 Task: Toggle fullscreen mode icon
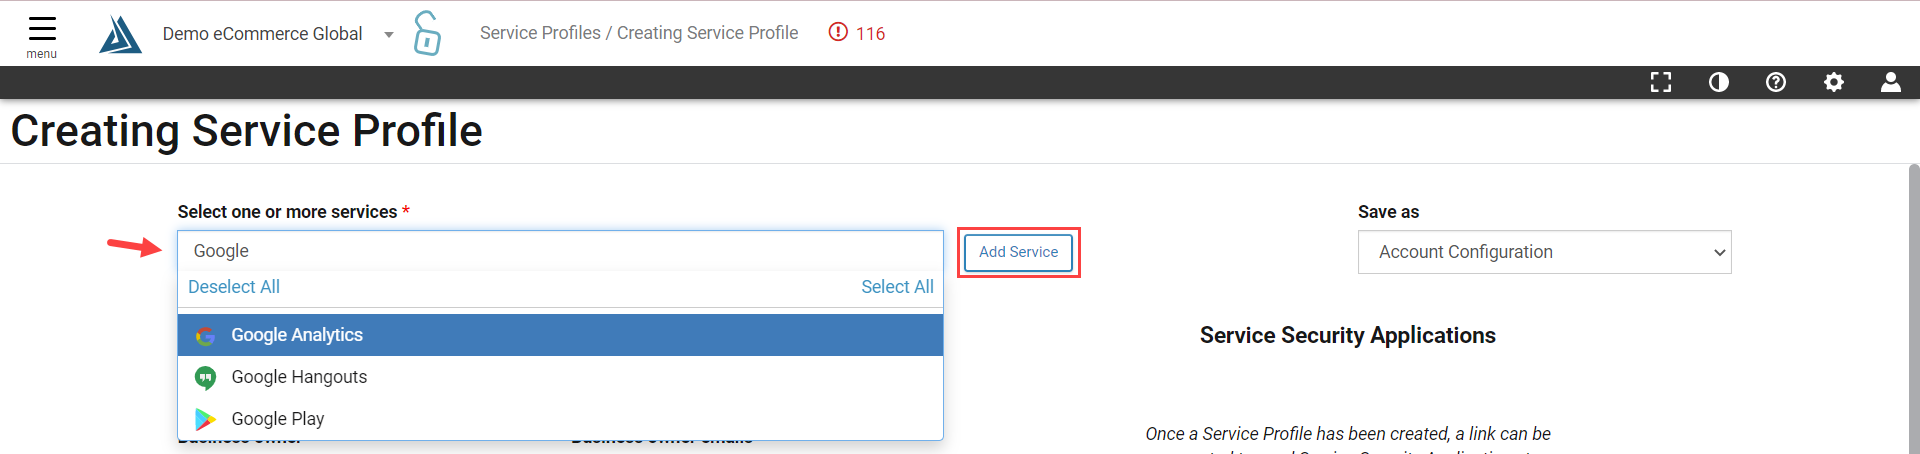tap(1661, 82)
